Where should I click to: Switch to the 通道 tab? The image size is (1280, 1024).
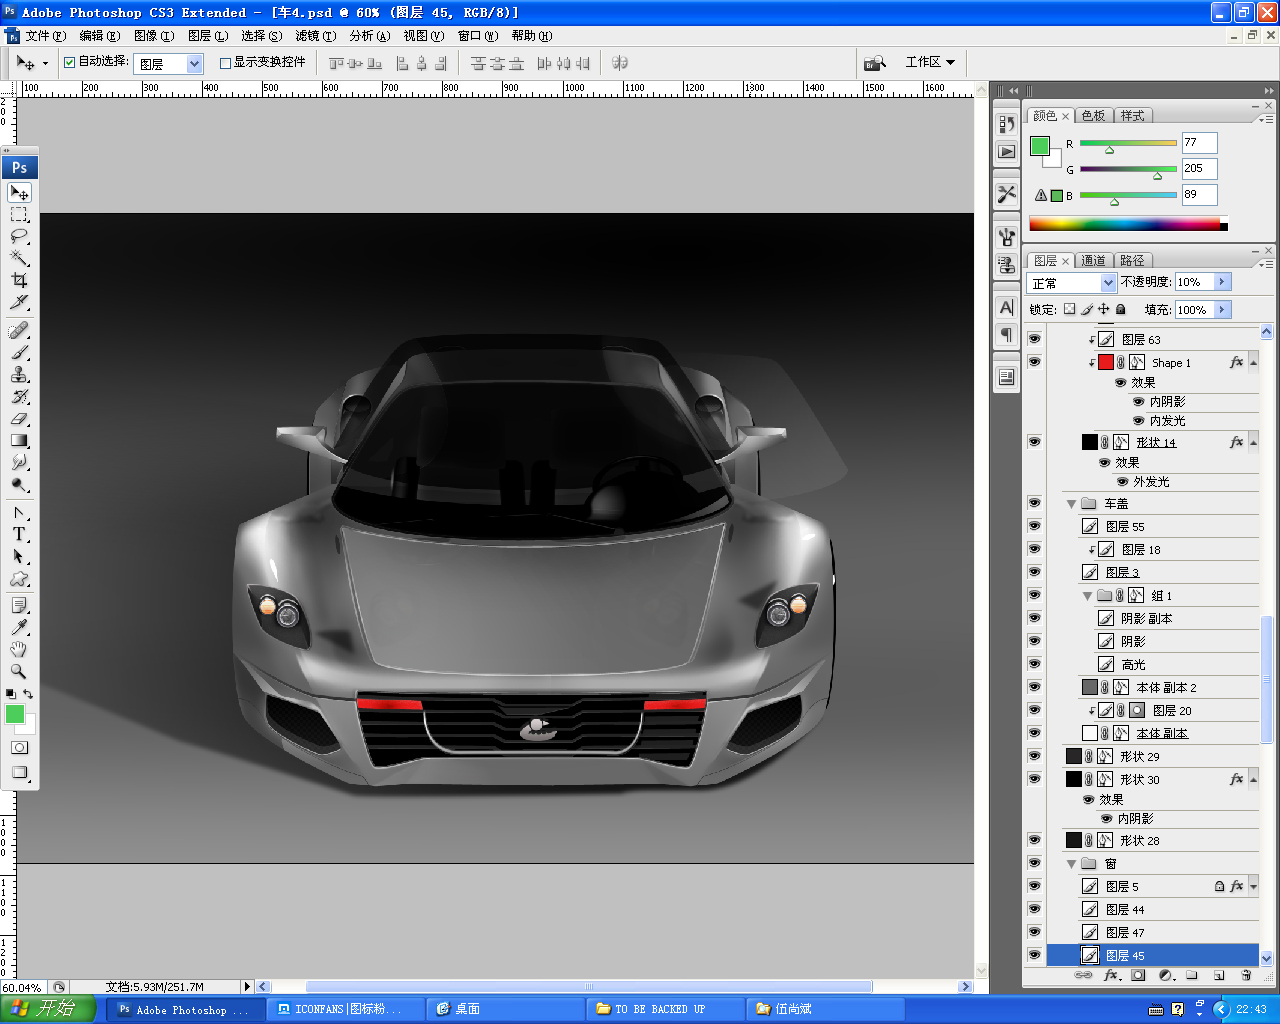pos(1093,260)
